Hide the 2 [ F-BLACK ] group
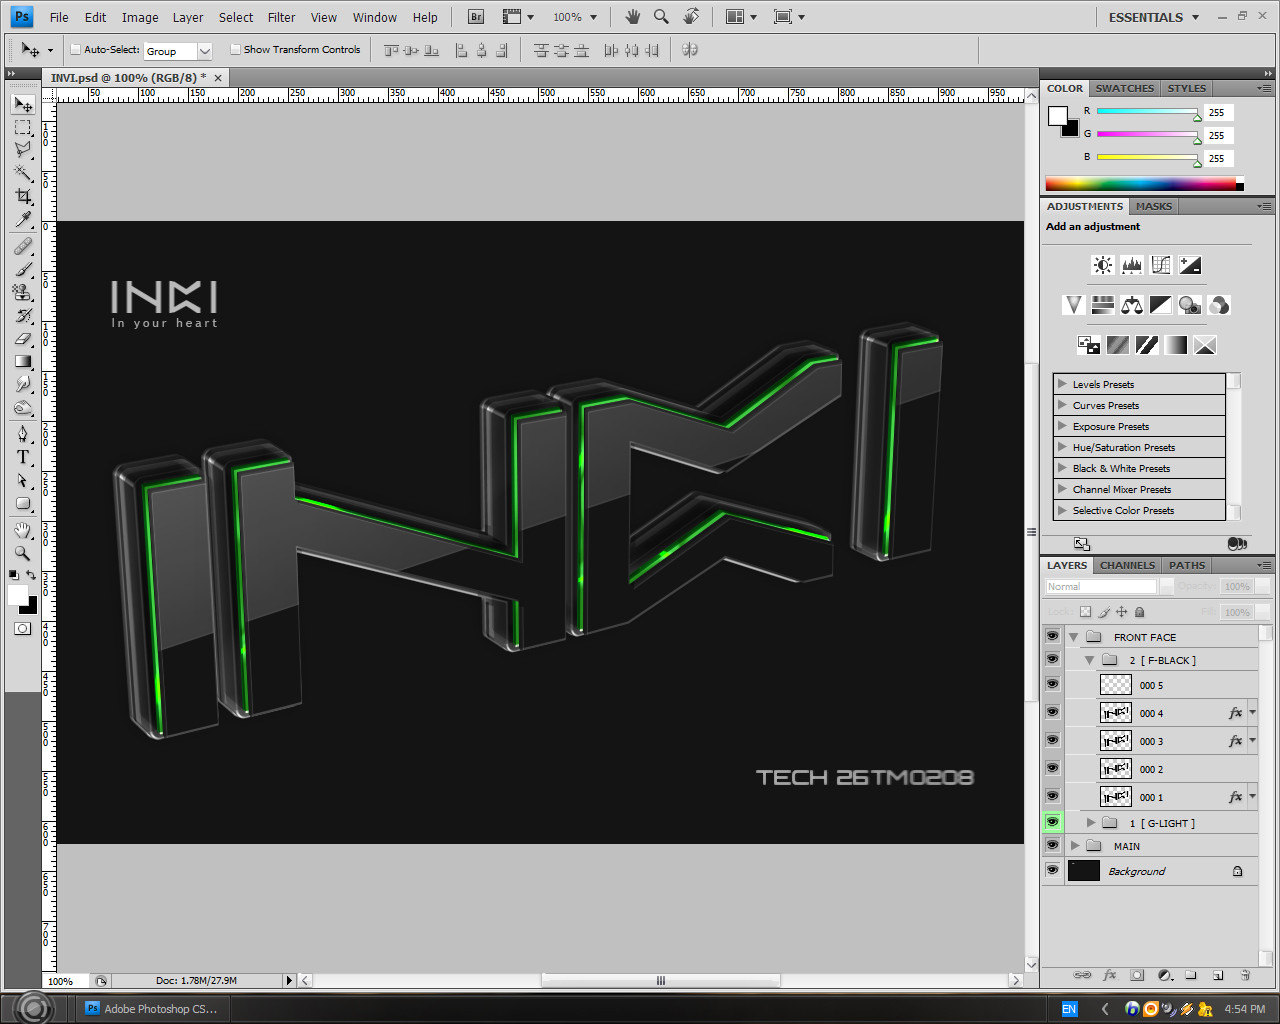 point(1052,659)
